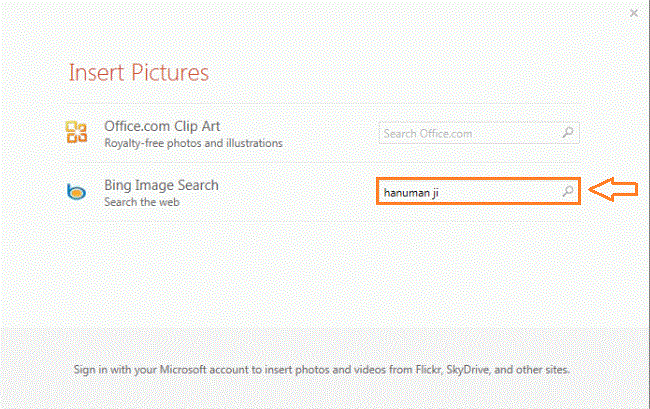Close the Insert Pictures dialog
650x409 pixels.
click(634, 13)
